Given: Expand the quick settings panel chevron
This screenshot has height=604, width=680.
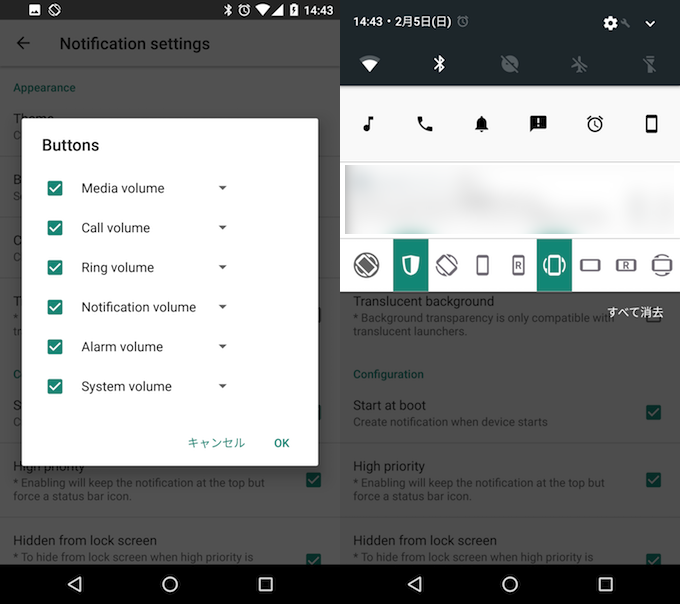Looking at the screenshot, I should click(x=650, y=23).
